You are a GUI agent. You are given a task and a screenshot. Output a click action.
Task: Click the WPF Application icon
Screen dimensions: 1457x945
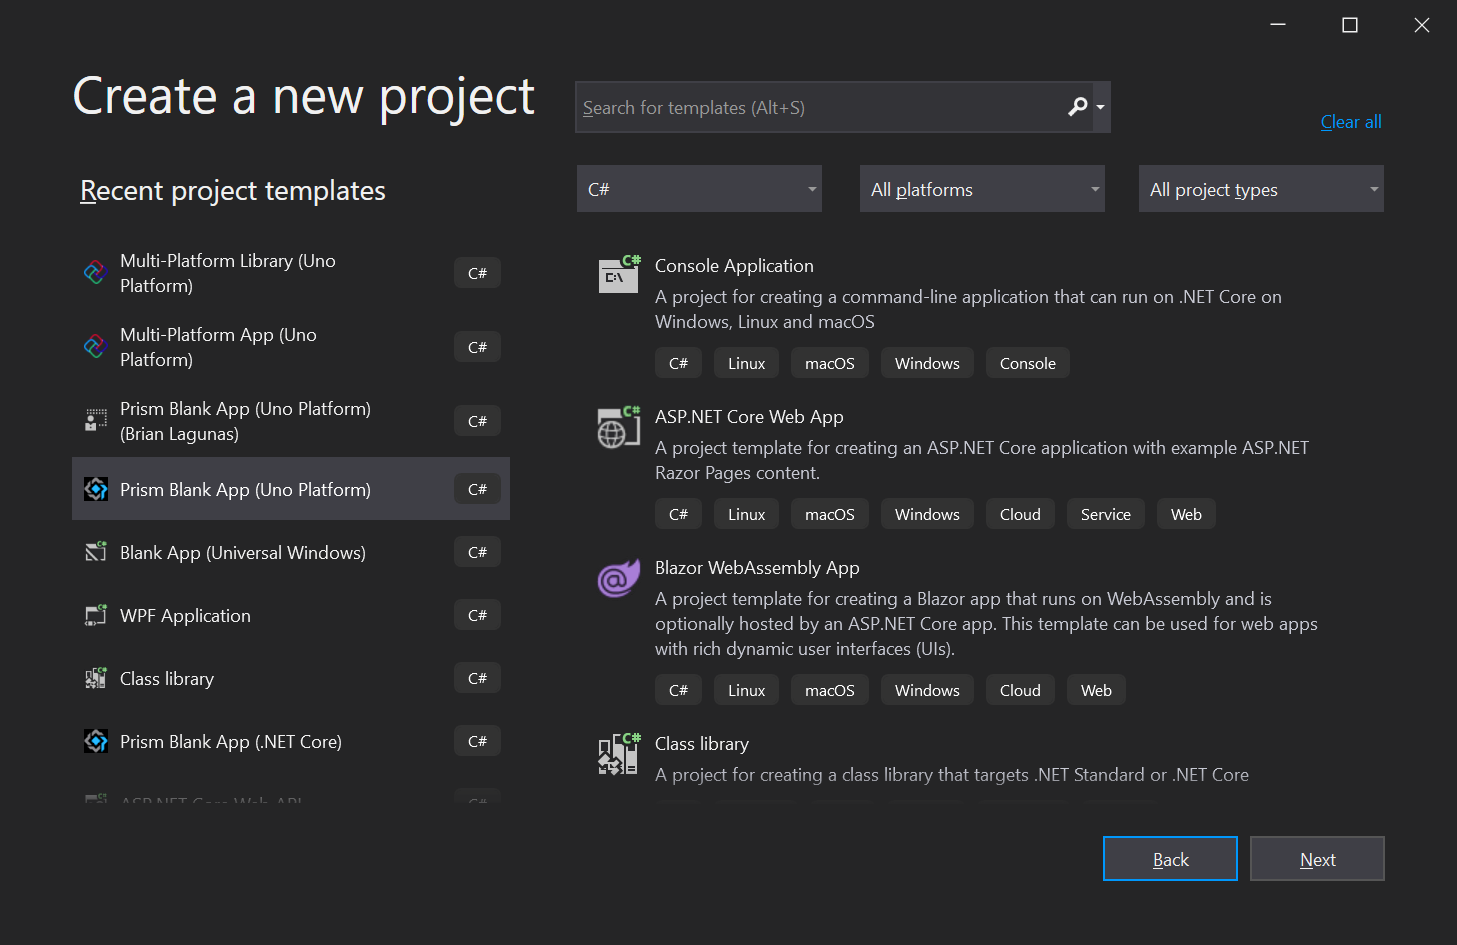(x=96, y=615)
